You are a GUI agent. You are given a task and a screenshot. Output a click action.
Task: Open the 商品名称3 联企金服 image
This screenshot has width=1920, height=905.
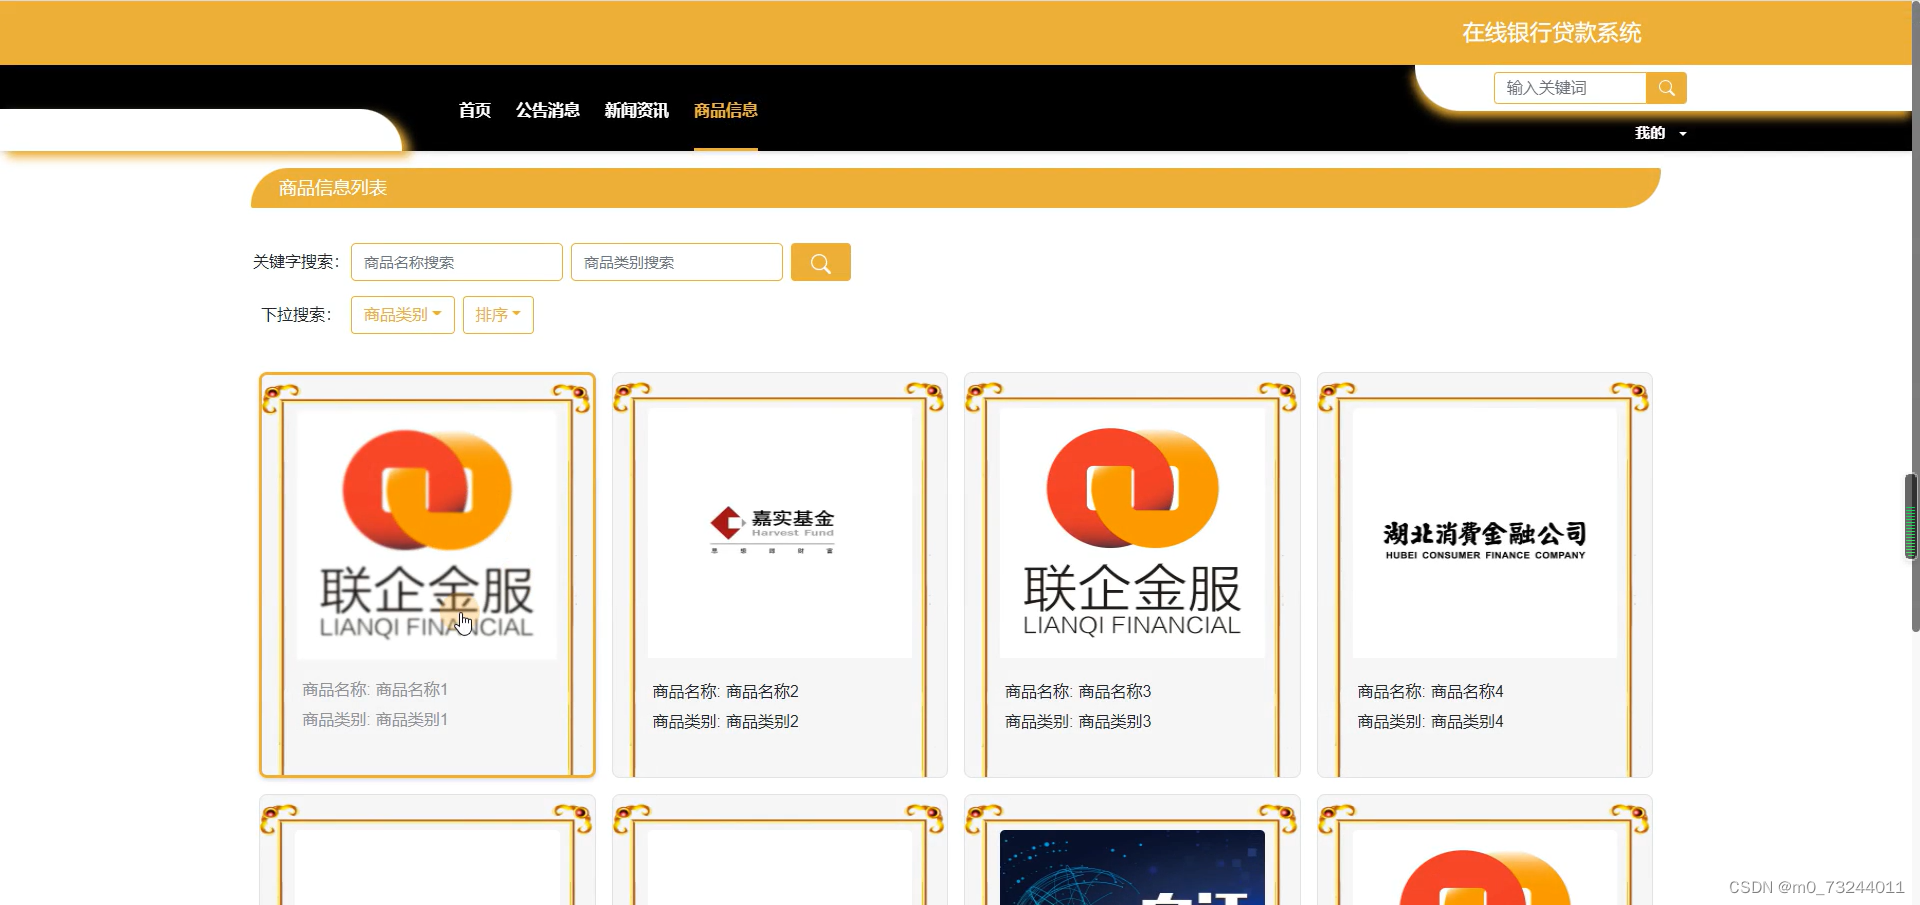pos(1132,533)
